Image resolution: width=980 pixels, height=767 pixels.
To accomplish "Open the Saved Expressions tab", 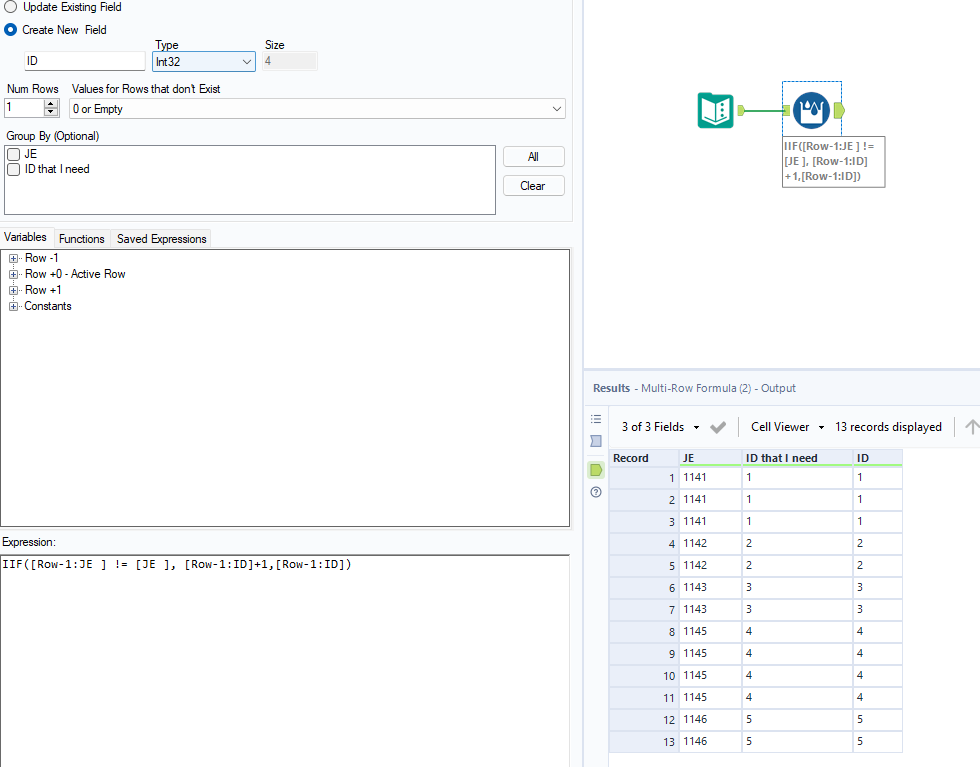I will click(160, 238).
